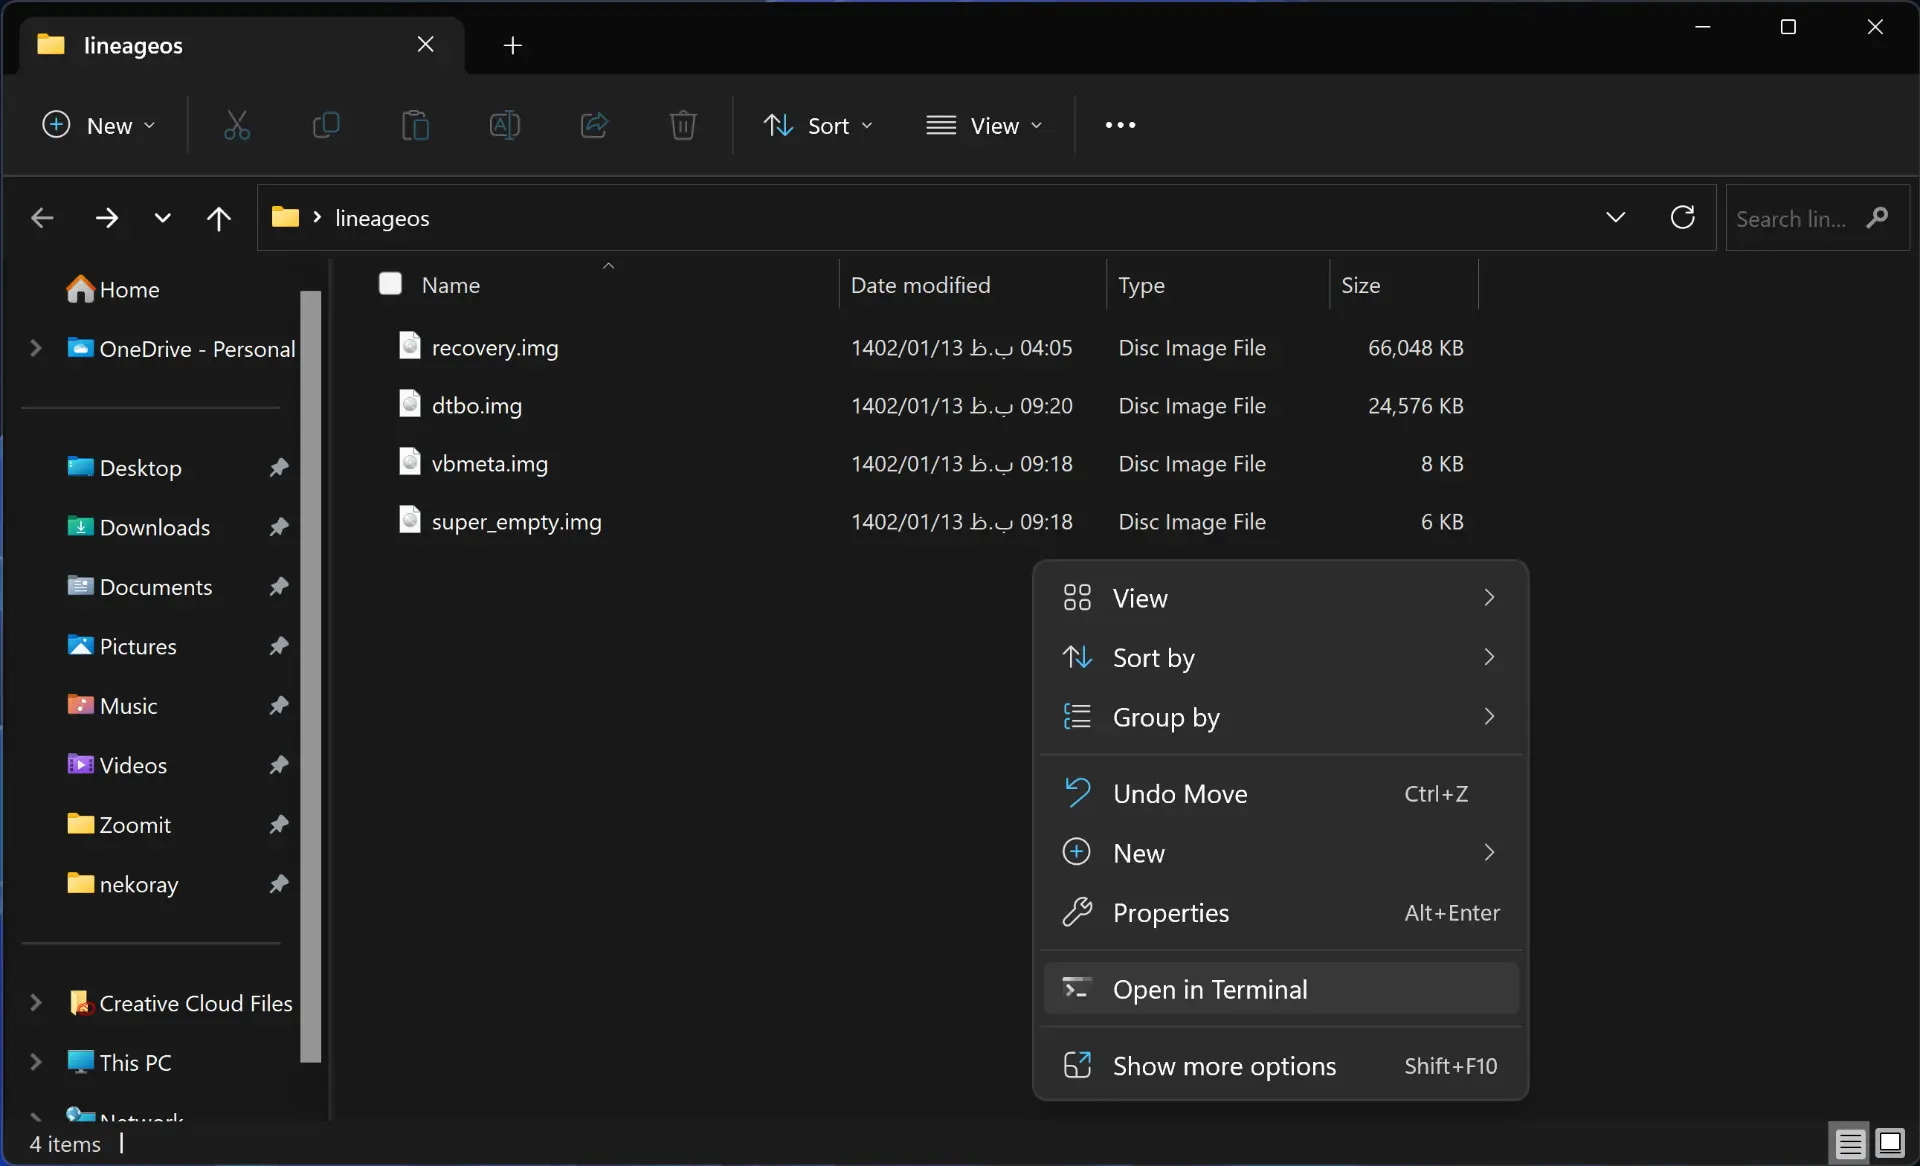1920x1166 pixels.
Task: Click the navigation pane vertical scrollbar
Action: [311, 676]
